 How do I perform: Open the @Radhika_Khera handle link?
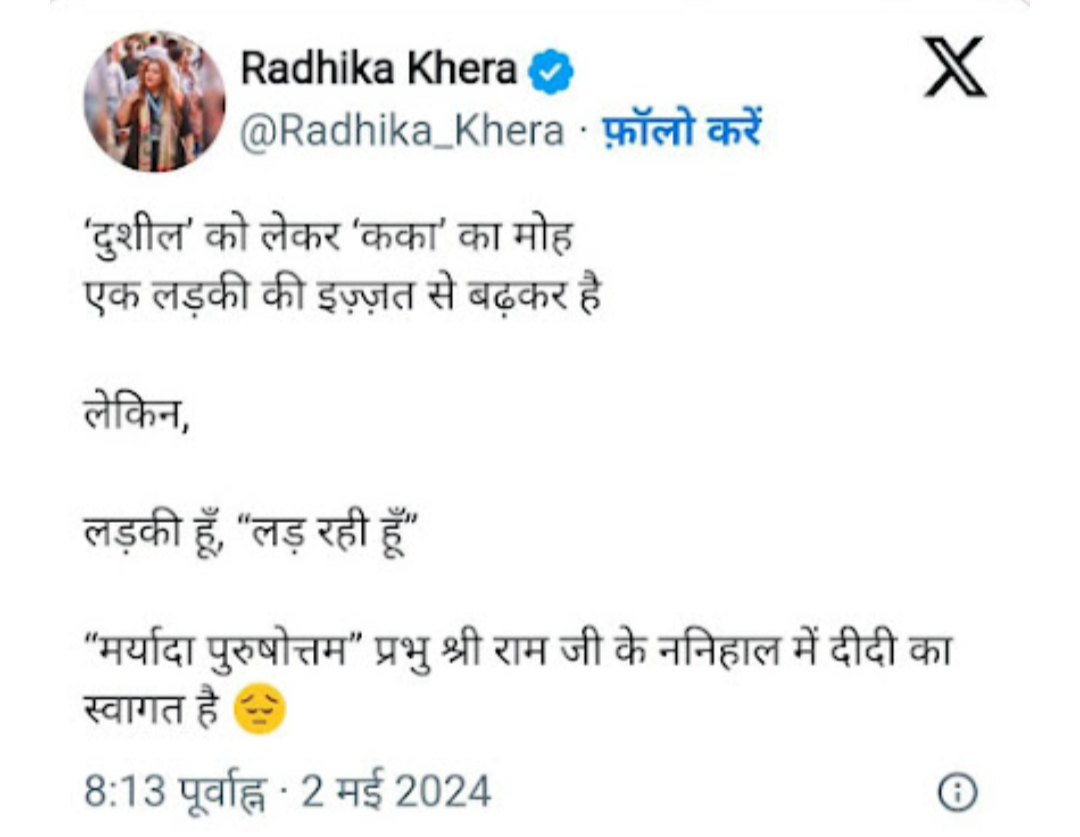[402, 131]
